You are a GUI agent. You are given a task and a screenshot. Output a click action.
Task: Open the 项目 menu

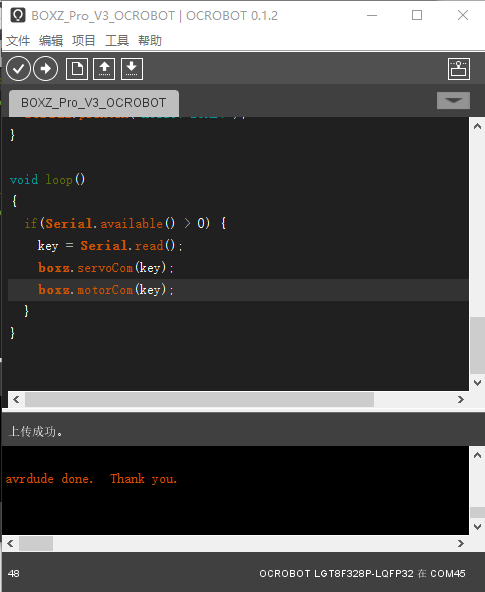(x=83, y=40)
